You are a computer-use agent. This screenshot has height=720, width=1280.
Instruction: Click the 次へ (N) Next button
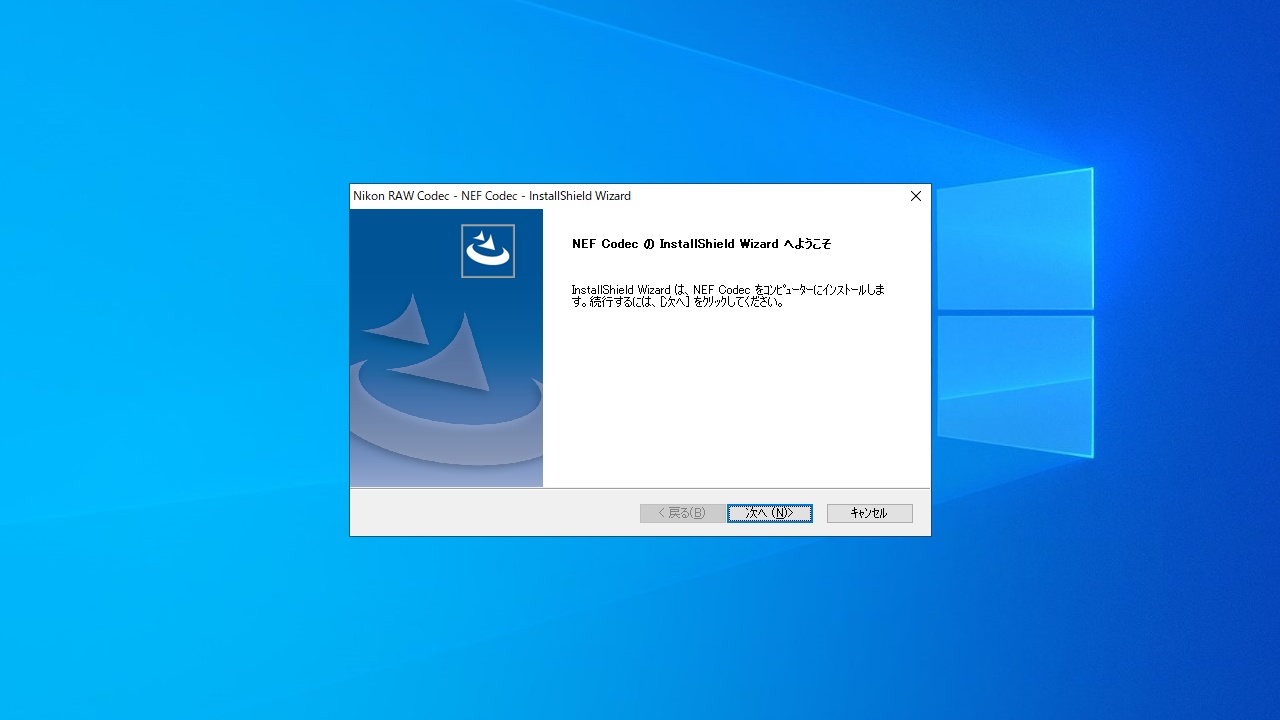[x=770, y=513]
